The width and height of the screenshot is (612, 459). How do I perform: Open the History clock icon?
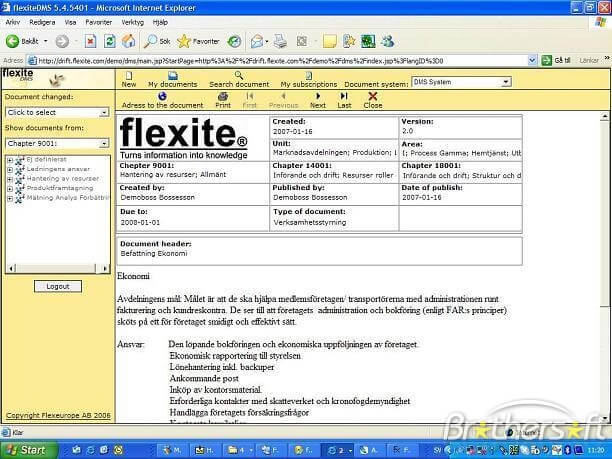pos(234,41)
